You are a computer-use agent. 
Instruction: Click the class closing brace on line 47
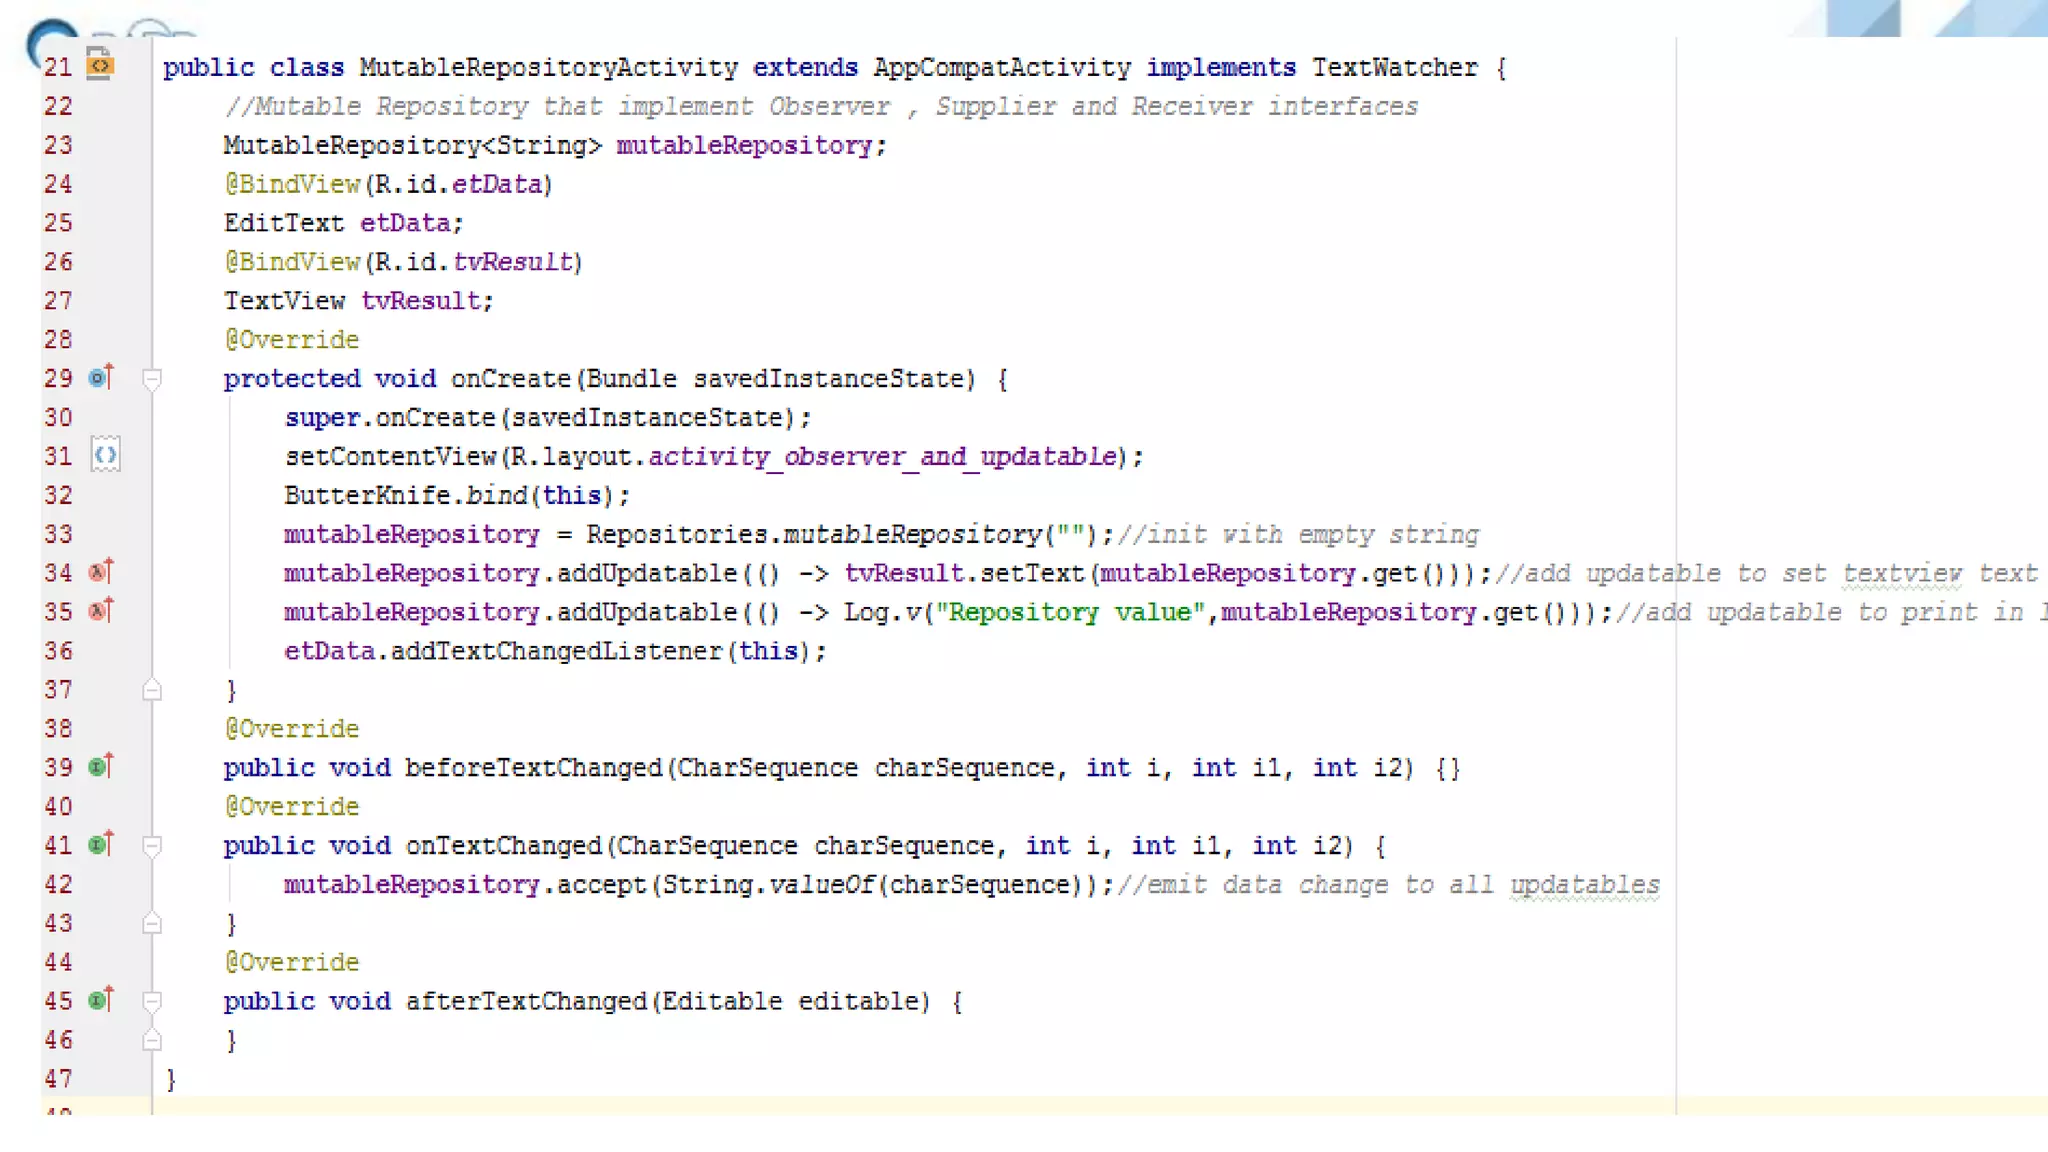coord(171,1079)
